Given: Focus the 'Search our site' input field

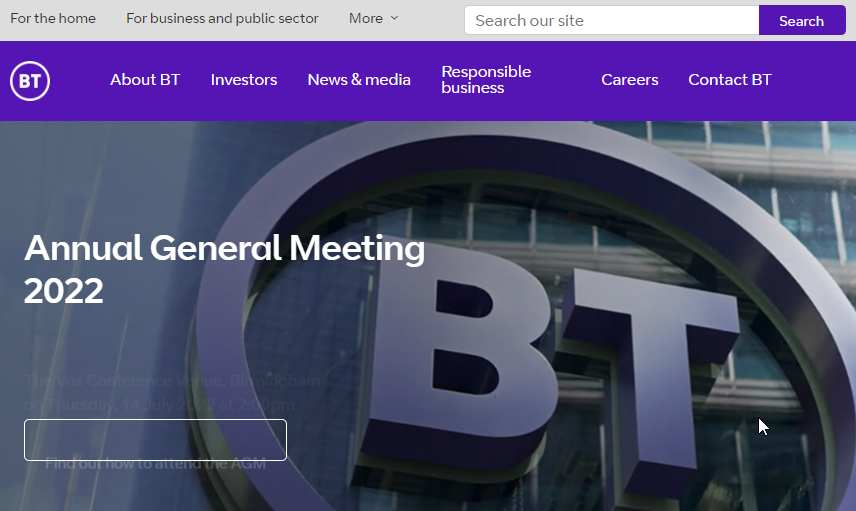Looking at the screenshot, I should coord(611,20).
